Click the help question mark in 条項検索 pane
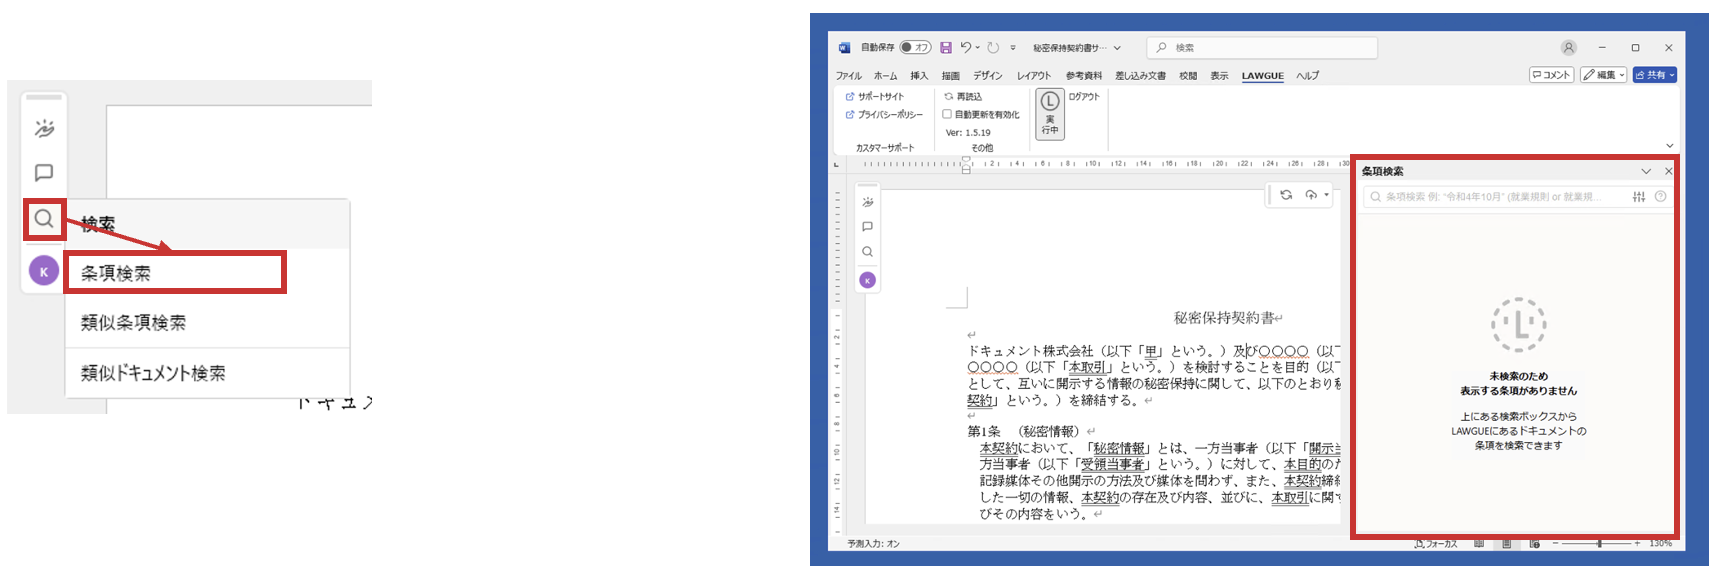 coord(1660,197)
